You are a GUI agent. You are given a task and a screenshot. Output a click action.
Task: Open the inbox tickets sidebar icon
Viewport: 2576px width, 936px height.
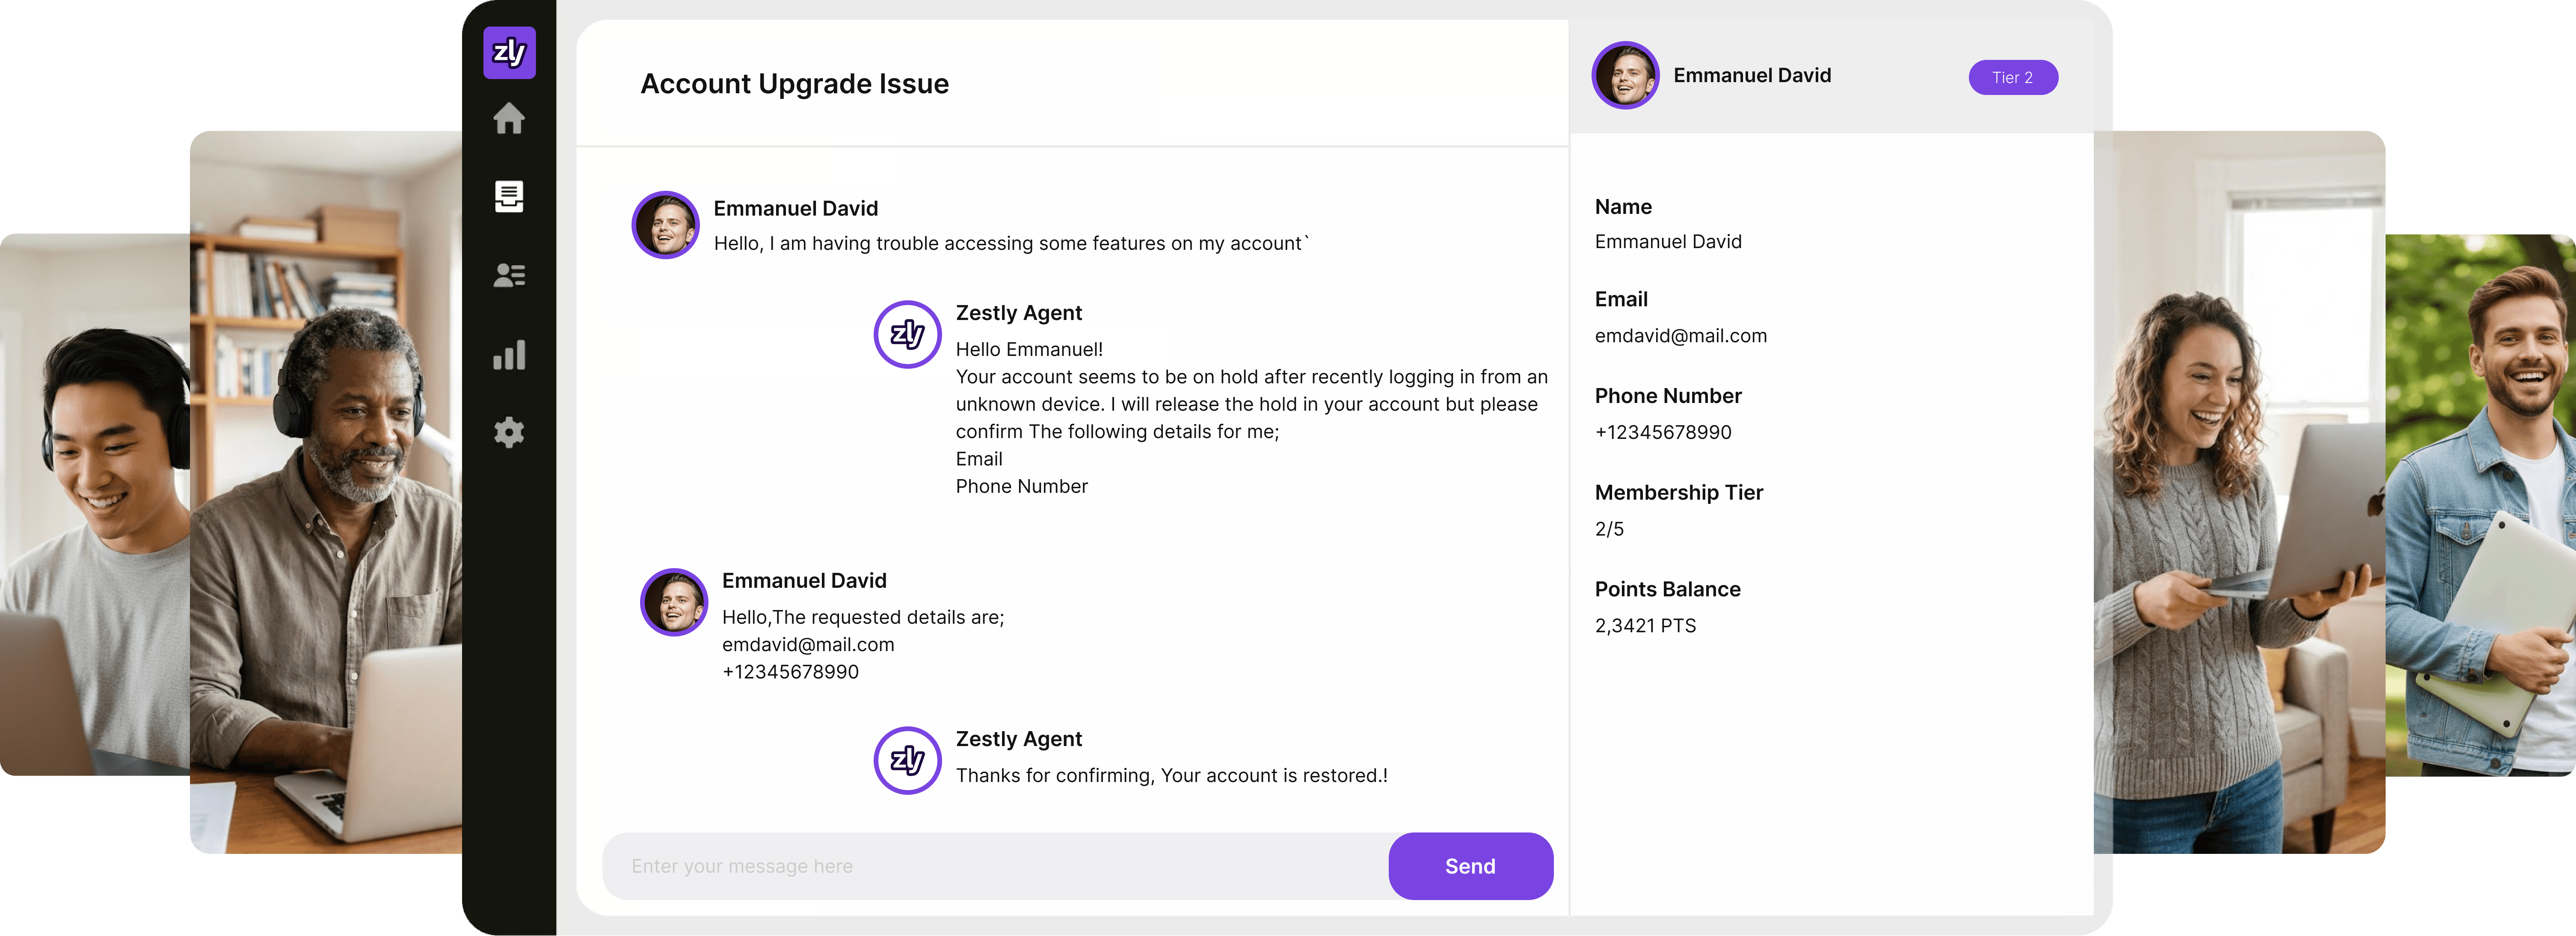click(x=509, y=196)
